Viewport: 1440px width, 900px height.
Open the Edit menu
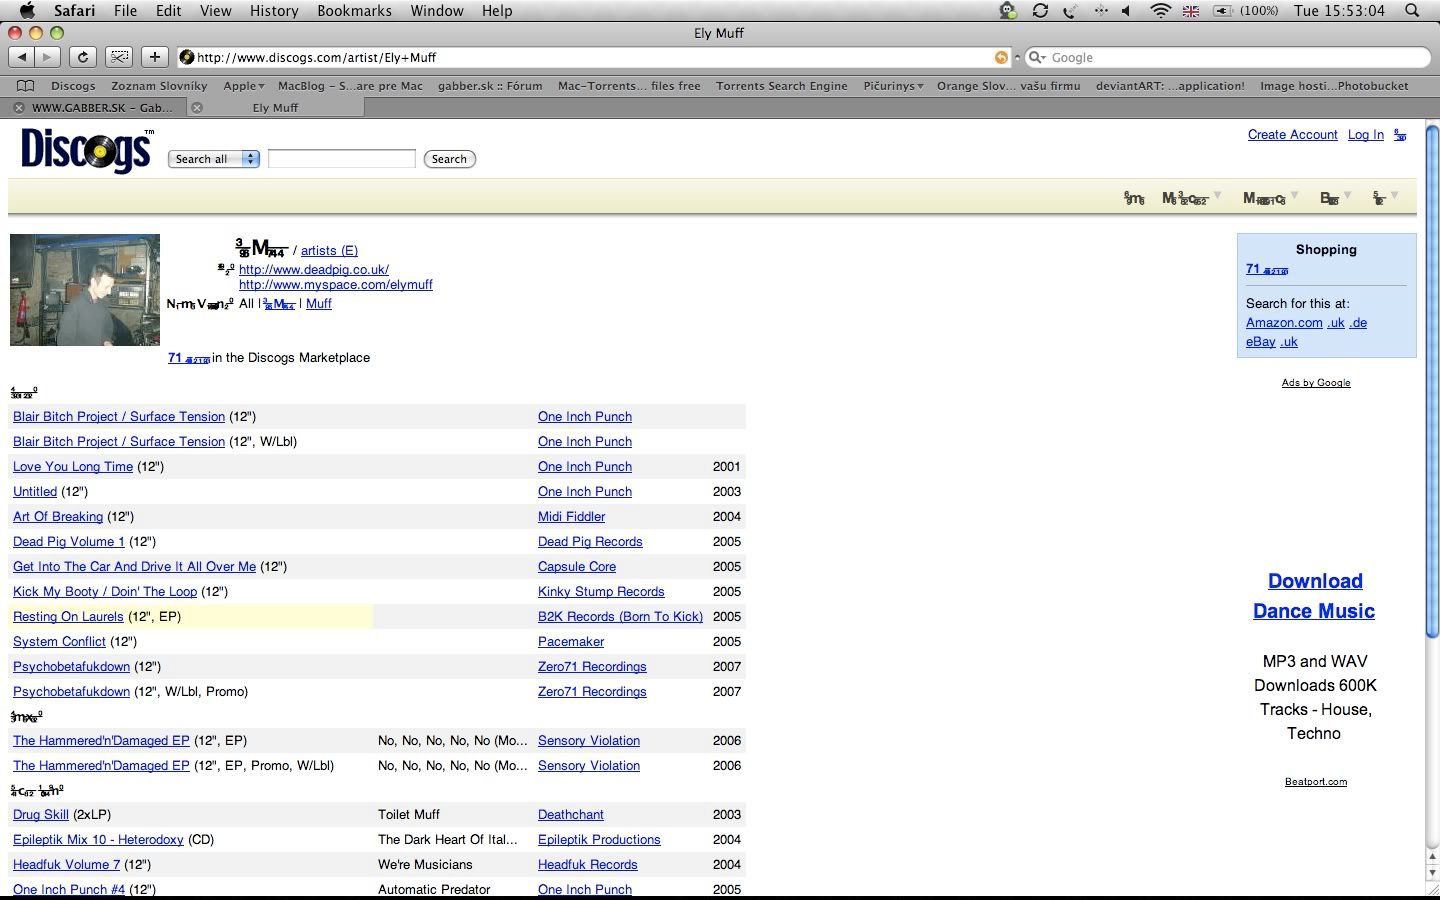[x=168, y=11]
